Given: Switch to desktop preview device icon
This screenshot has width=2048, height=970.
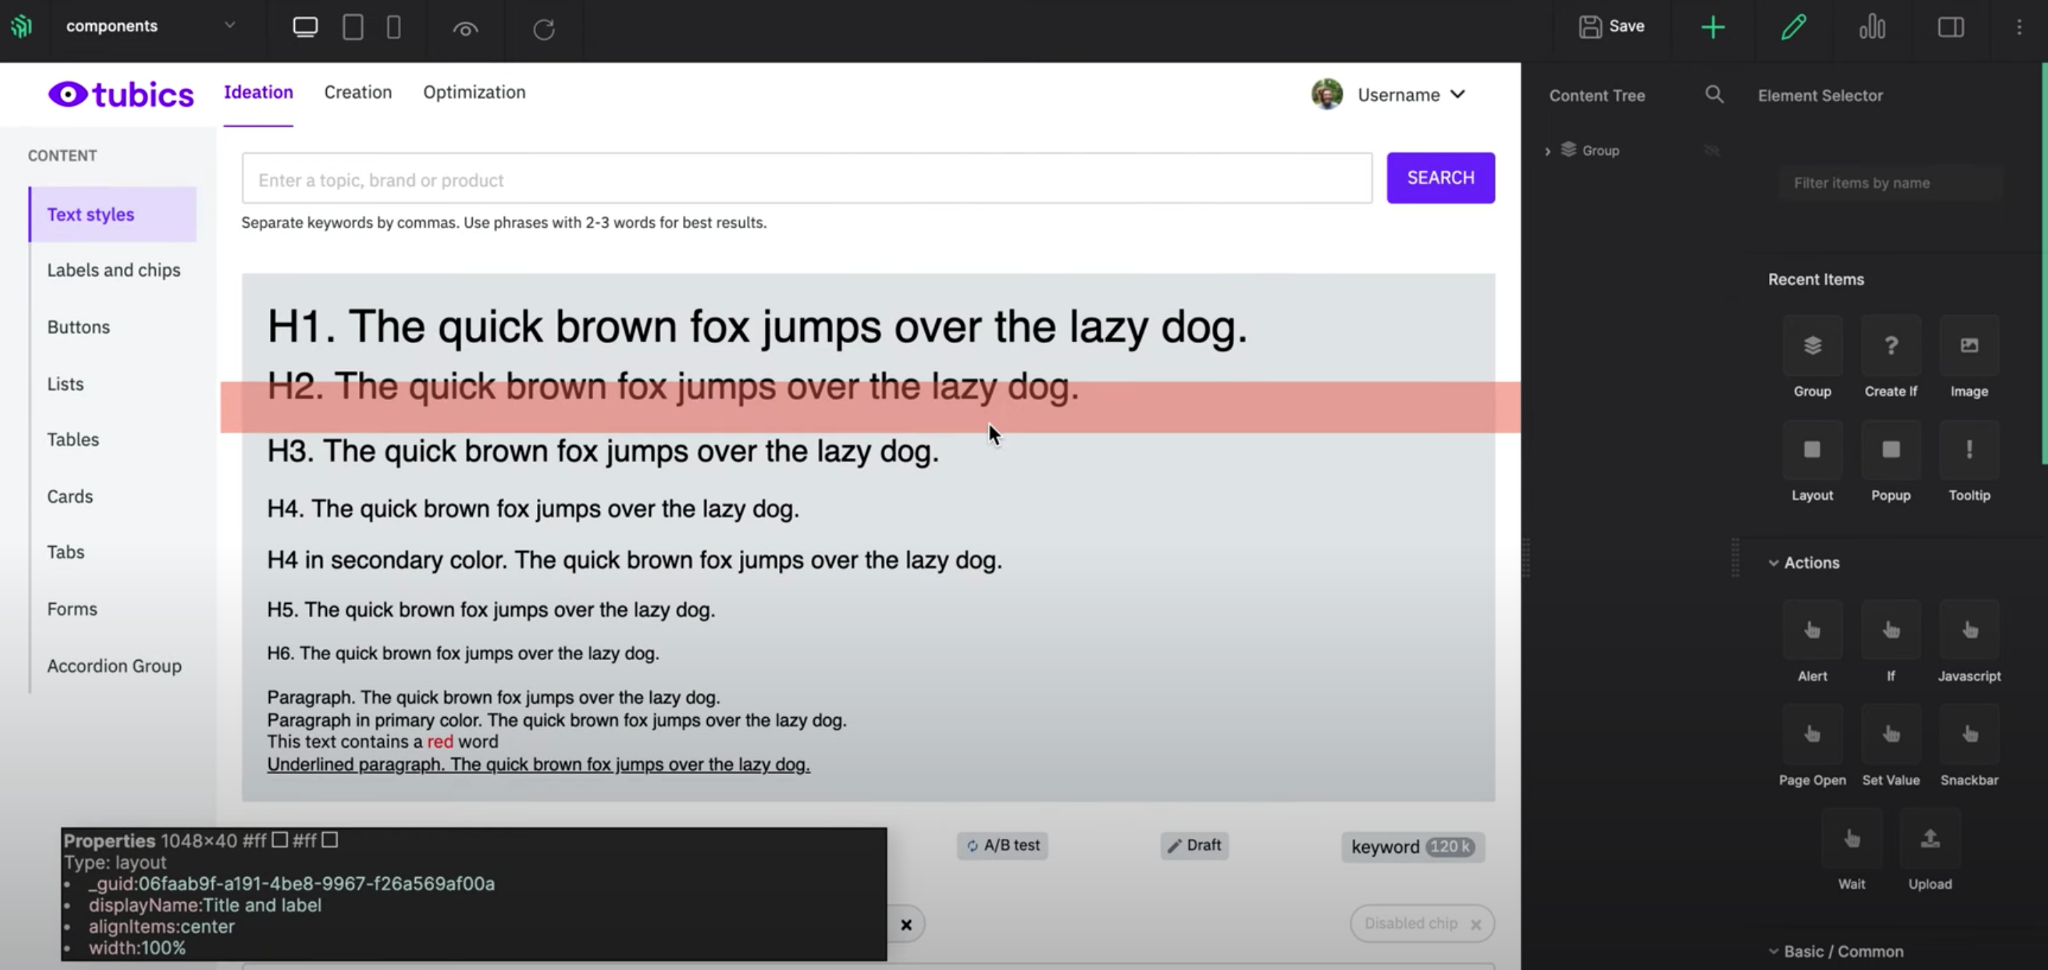Looking at the screenshot, I should (x=305, y=27).
